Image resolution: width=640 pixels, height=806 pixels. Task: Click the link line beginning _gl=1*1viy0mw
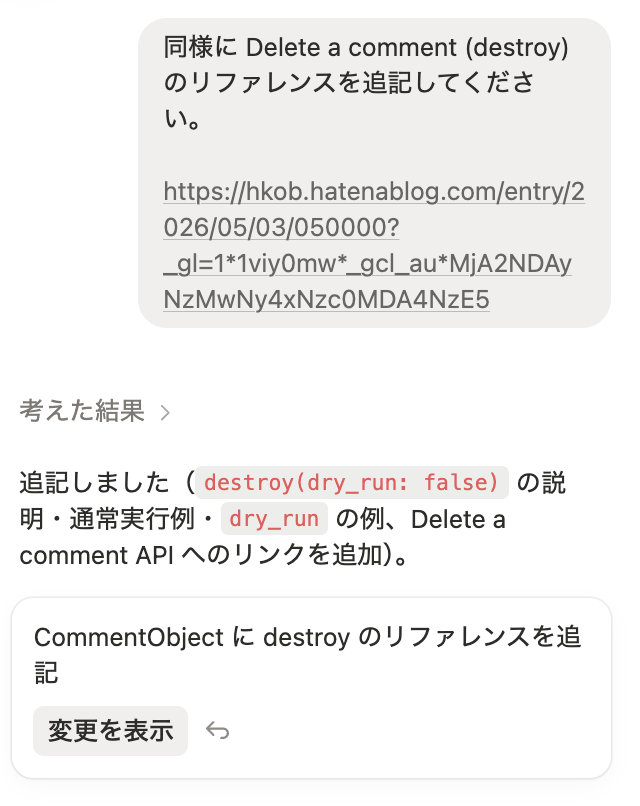tap(368, 263)
